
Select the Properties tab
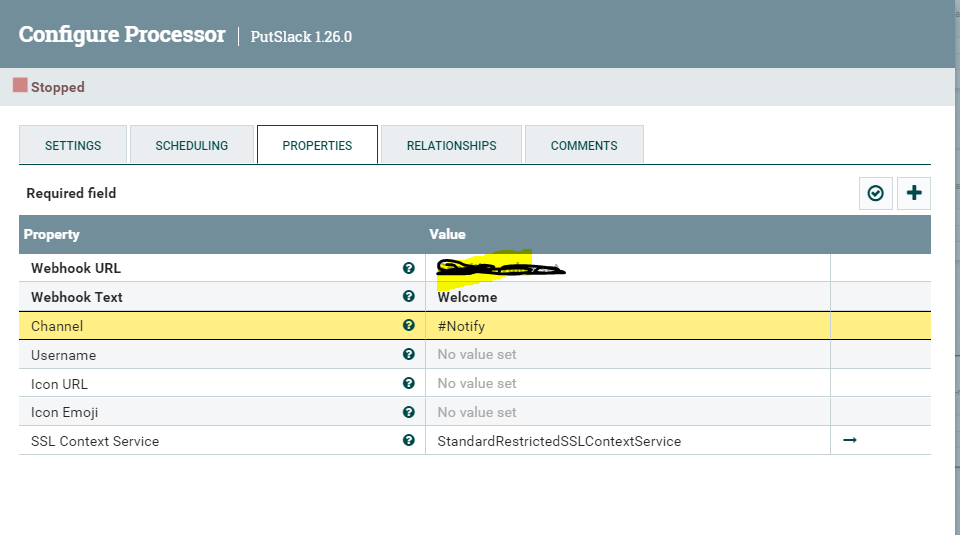(317, 145)
